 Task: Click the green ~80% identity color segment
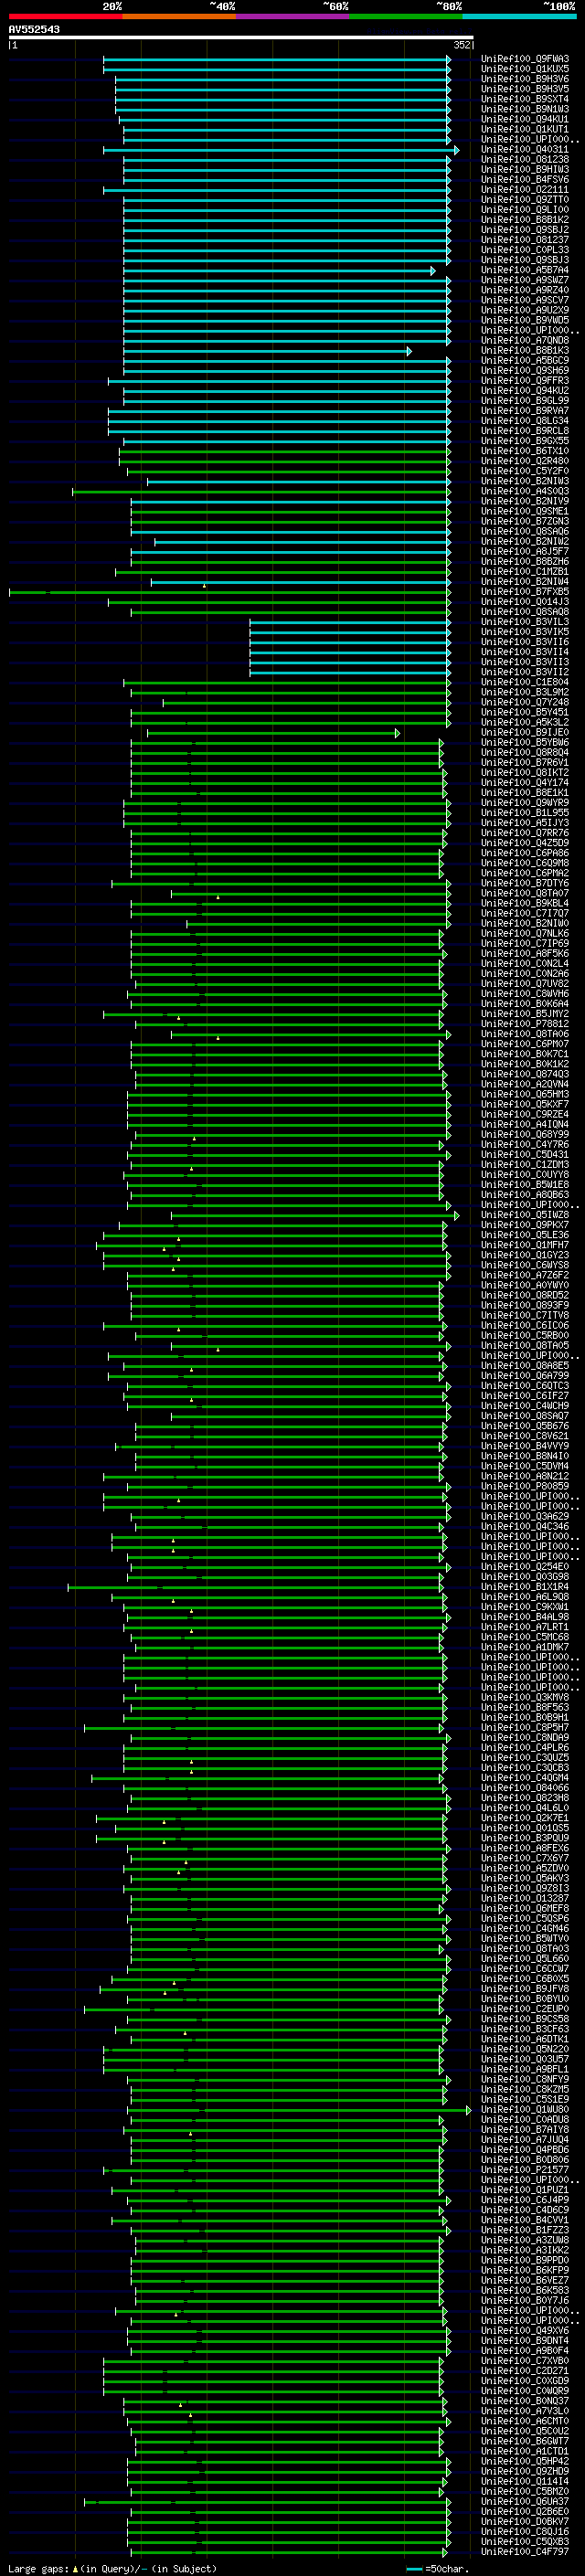coord(406,16)
